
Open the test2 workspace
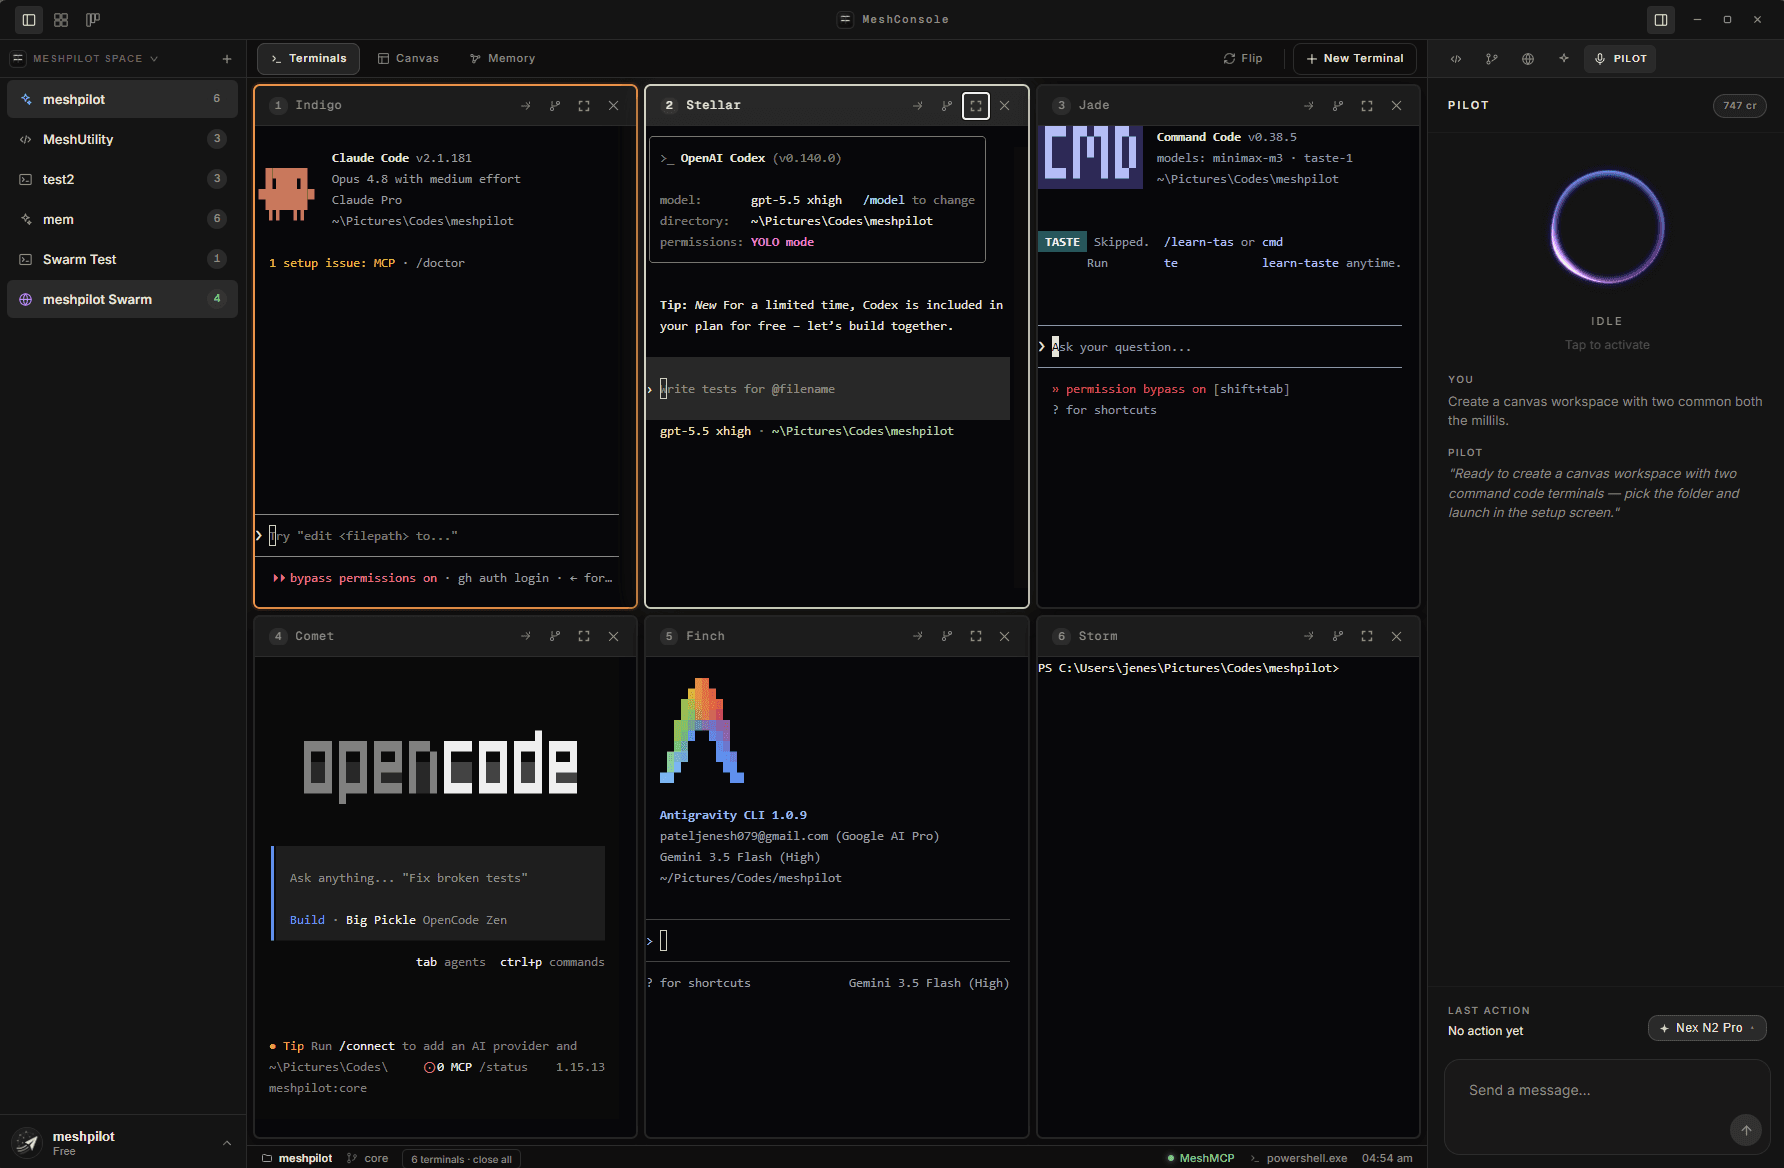coord(122,179)
